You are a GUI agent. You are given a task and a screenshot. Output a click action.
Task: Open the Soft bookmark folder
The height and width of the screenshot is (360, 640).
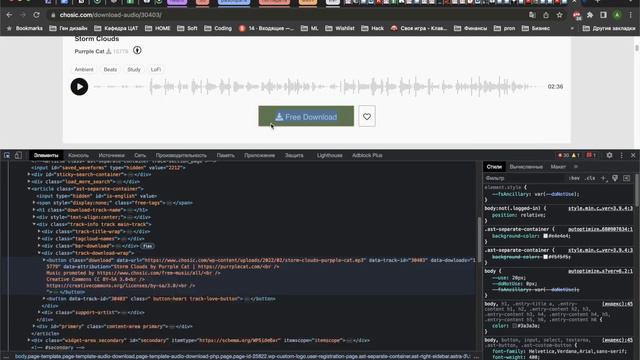[187, 28]
